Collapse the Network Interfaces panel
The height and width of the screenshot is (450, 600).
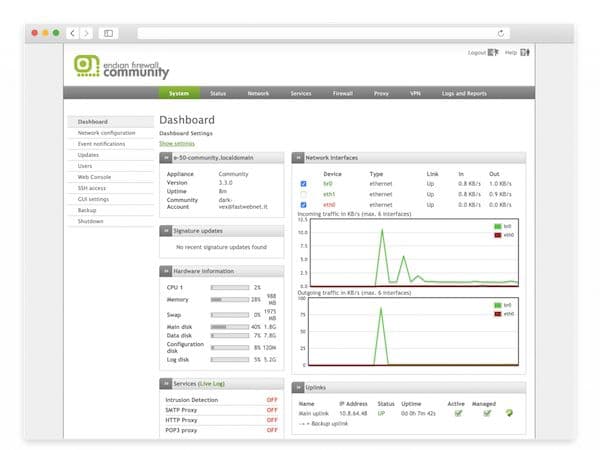coord(298,158)
